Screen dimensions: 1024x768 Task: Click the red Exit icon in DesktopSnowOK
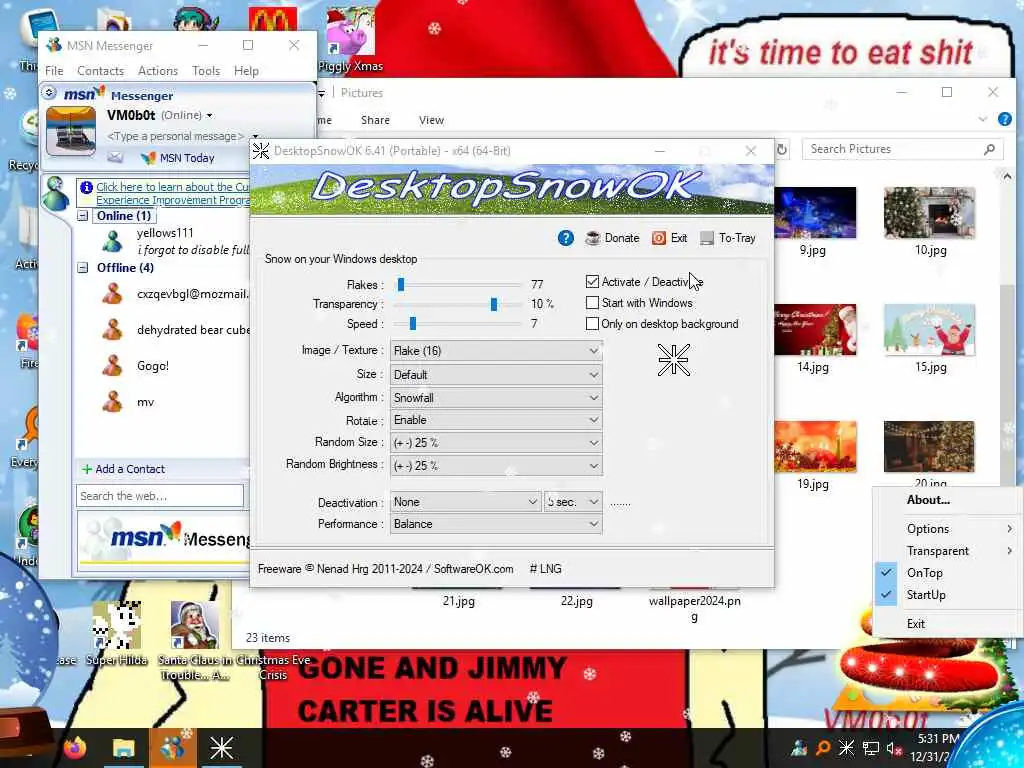658,238
